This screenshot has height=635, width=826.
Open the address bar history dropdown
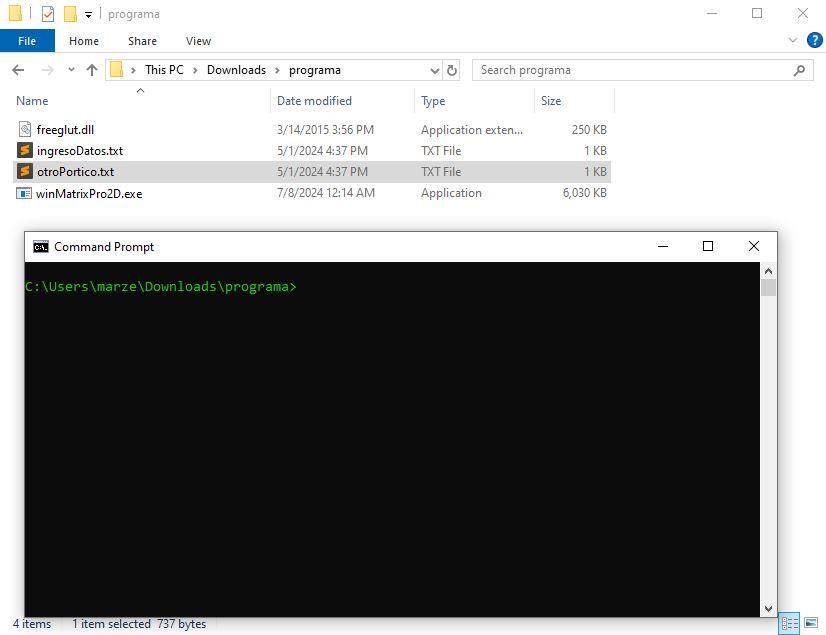tap(434, 70)
